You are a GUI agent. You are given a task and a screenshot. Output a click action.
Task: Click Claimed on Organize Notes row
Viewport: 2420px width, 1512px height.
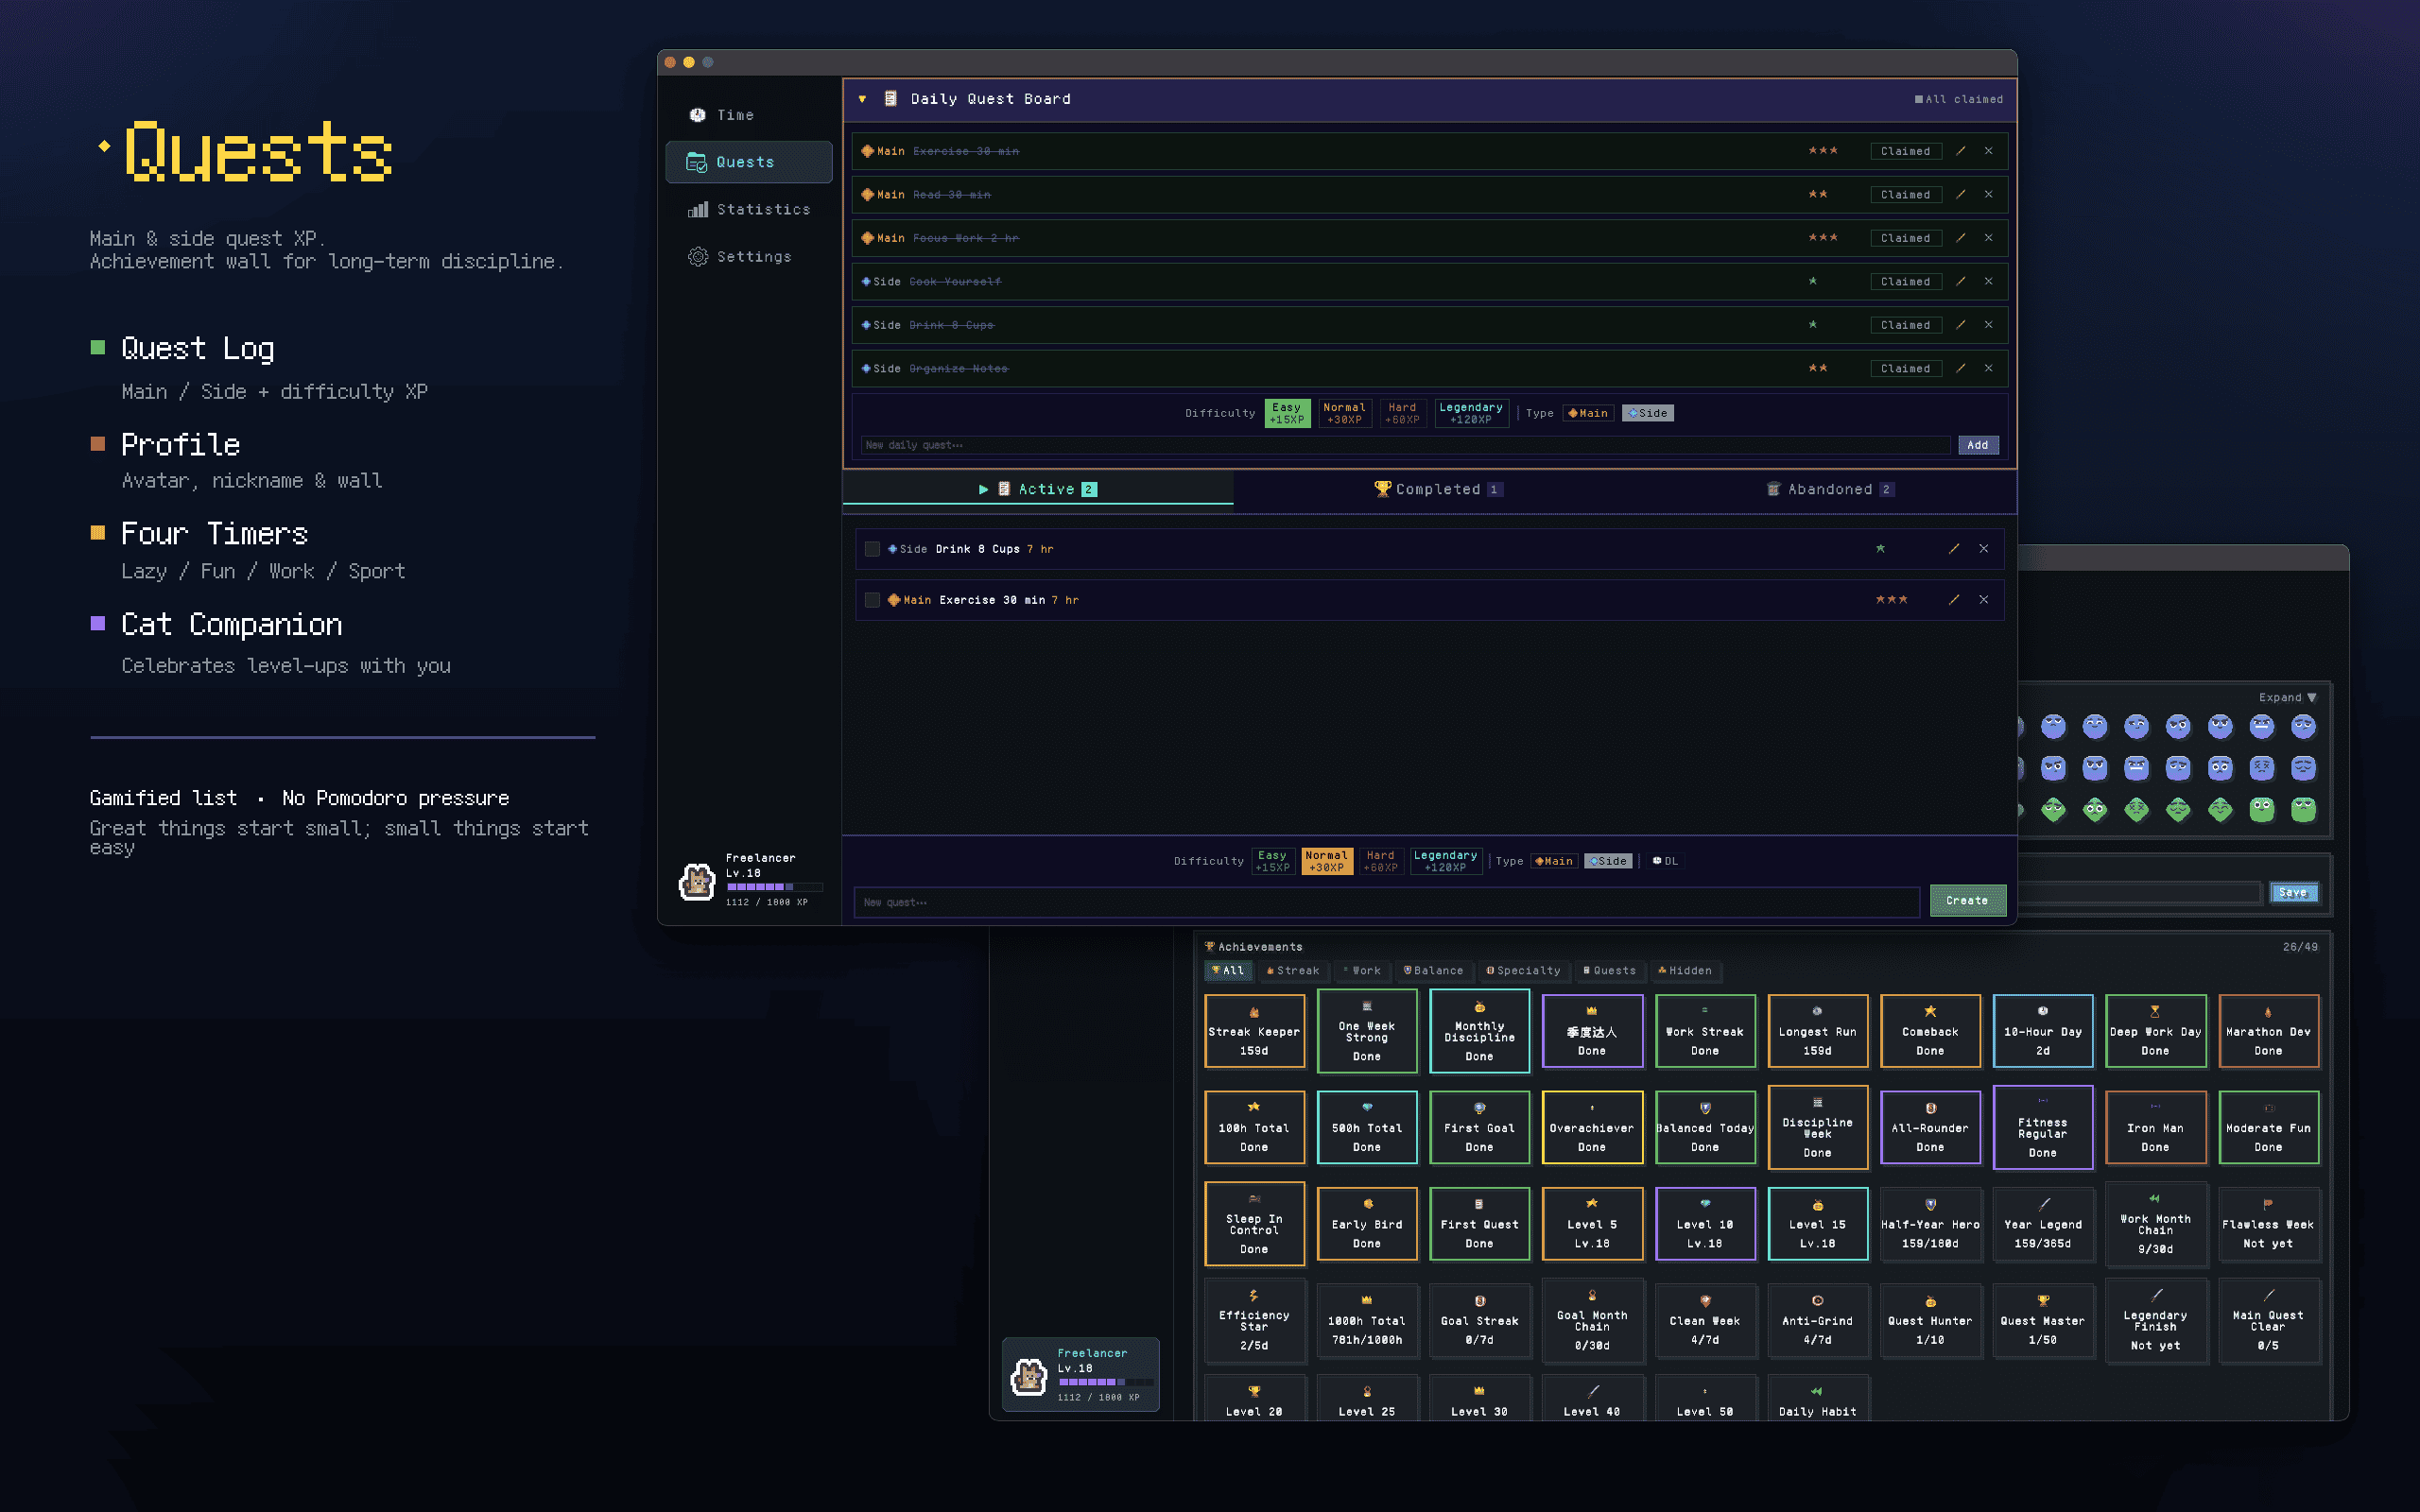point(1905,368)
